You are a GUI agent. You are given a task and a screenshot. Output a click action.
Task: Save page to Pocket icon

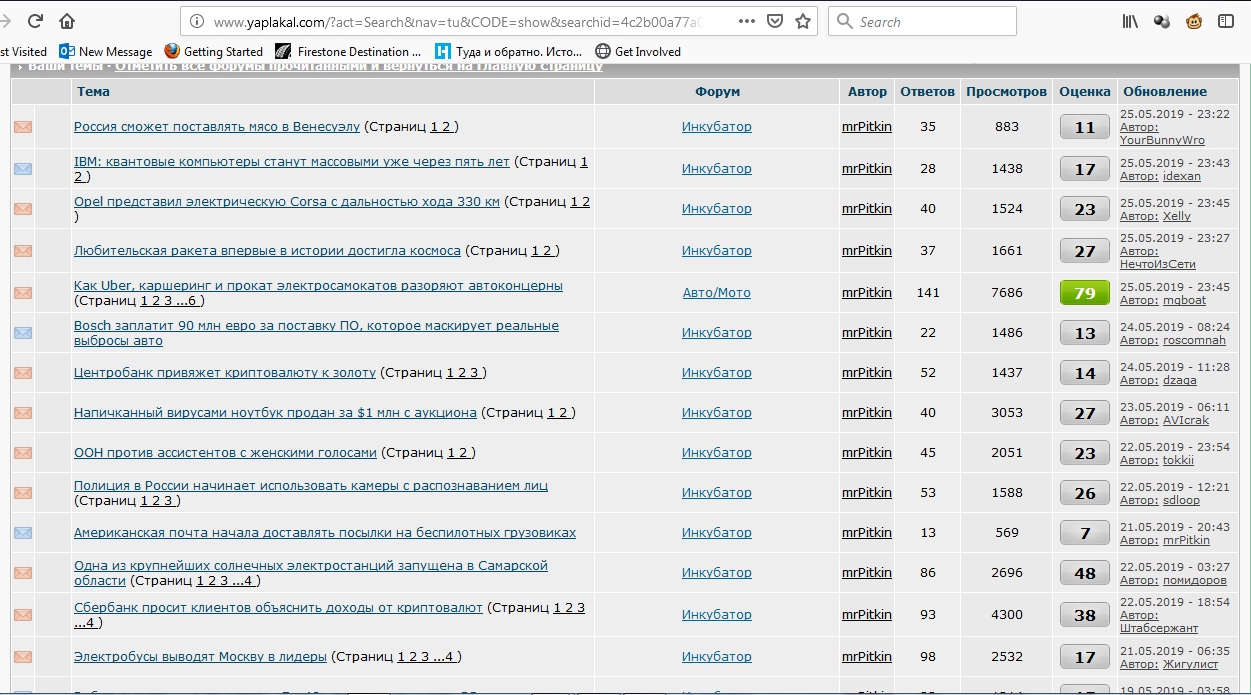(x=775, y=21)
